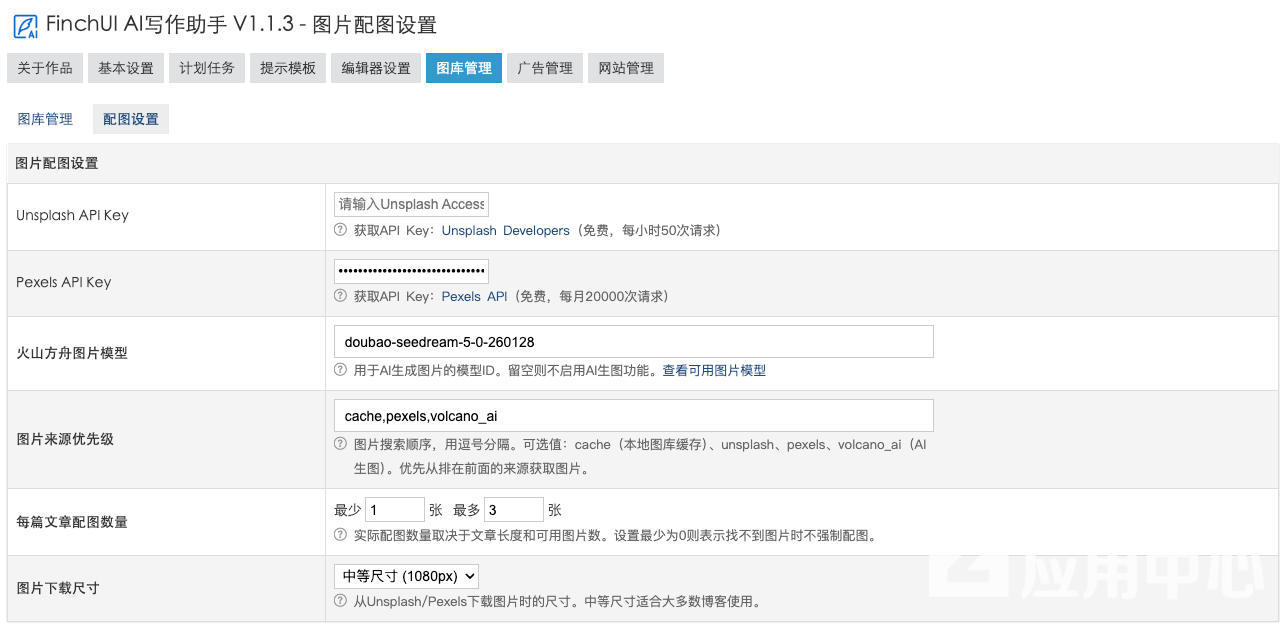Click the help icon for 图片来源优先级
The width and height of the screenshot is (1283, 630).
tap(340, 445)
